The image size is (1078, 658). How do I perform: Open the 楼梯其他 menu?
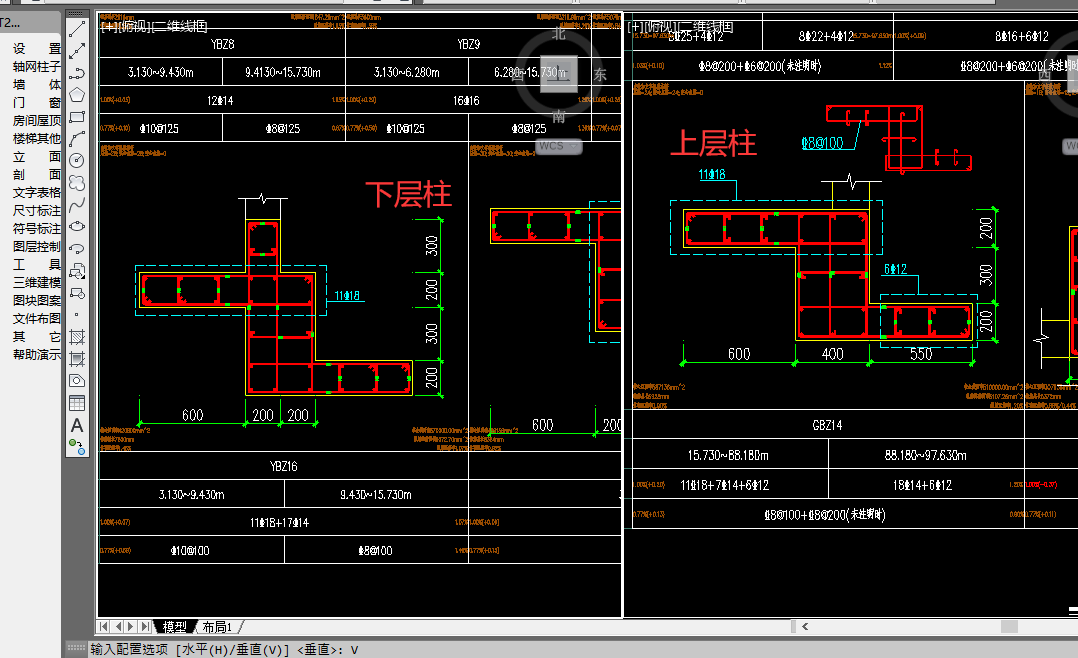click(36, 138)
